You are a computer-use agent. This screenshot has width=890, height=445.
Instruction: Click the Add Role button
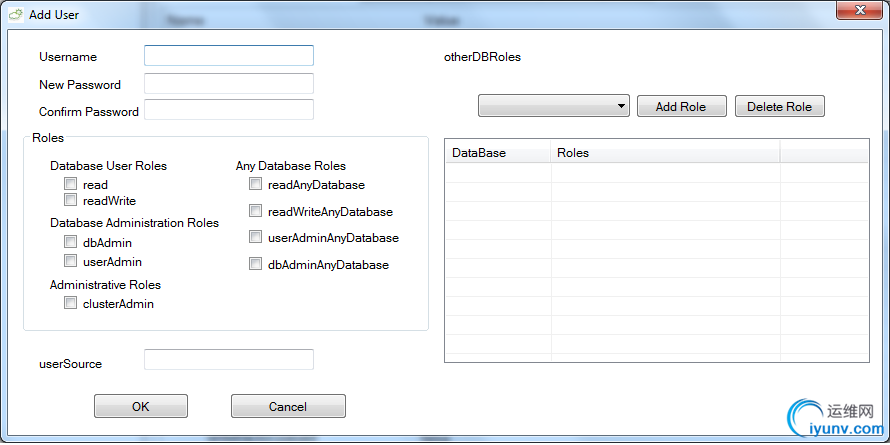[681, 106]
